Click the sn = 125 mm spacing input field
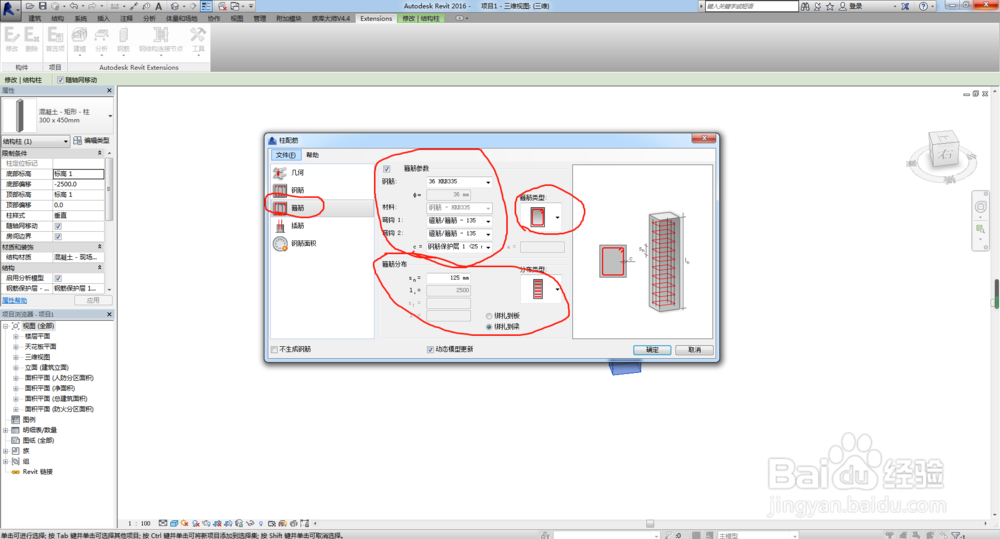Image resolution: width=1000 pixels, height=539 pixels. click(x=448, y=278)
